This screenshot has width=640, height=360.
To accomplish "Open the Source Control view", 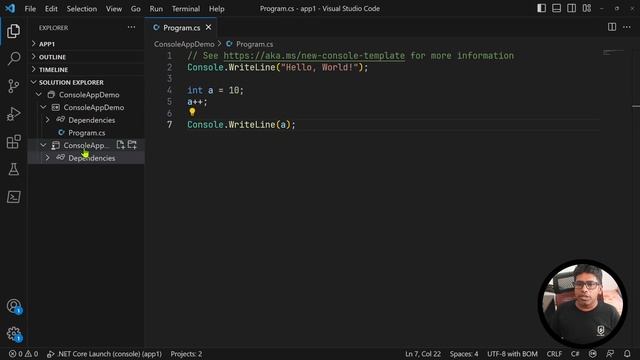I will 13,86.
